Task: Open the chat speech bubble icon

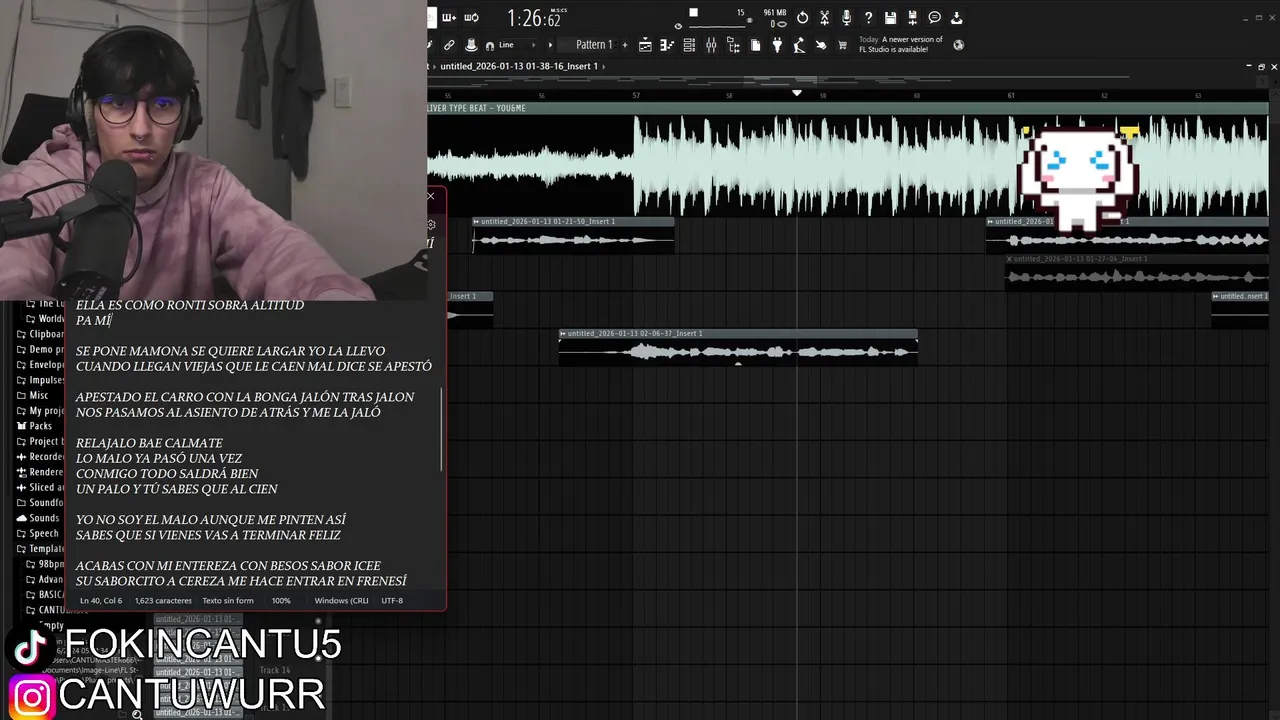Action: pos(934,18)
